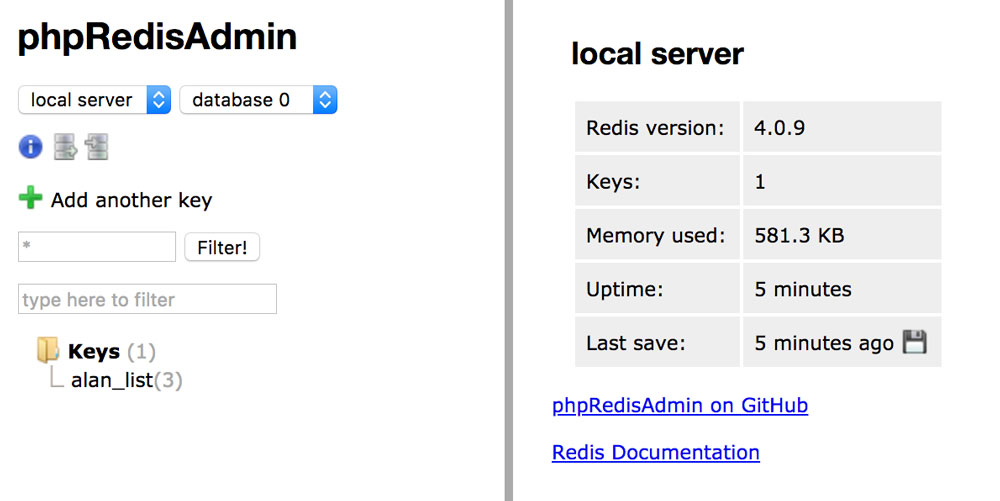Click the Redis version value 4.0.9
This screenshot has width=1000, height=501.
[x=781, y=128]
